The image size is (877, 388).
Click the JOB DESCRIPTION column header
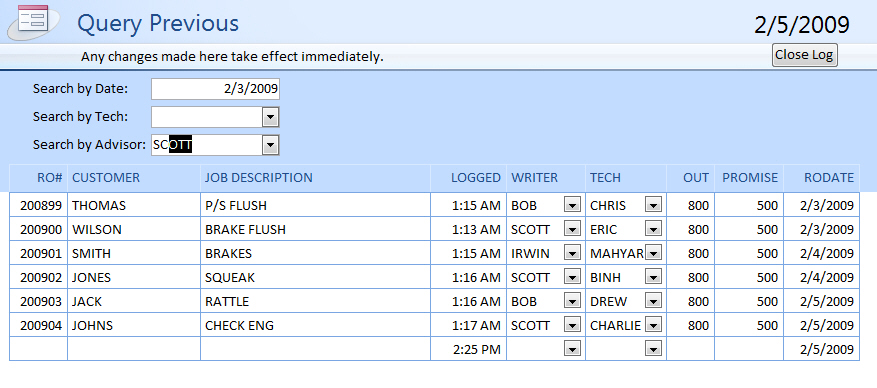pos(315,178)
